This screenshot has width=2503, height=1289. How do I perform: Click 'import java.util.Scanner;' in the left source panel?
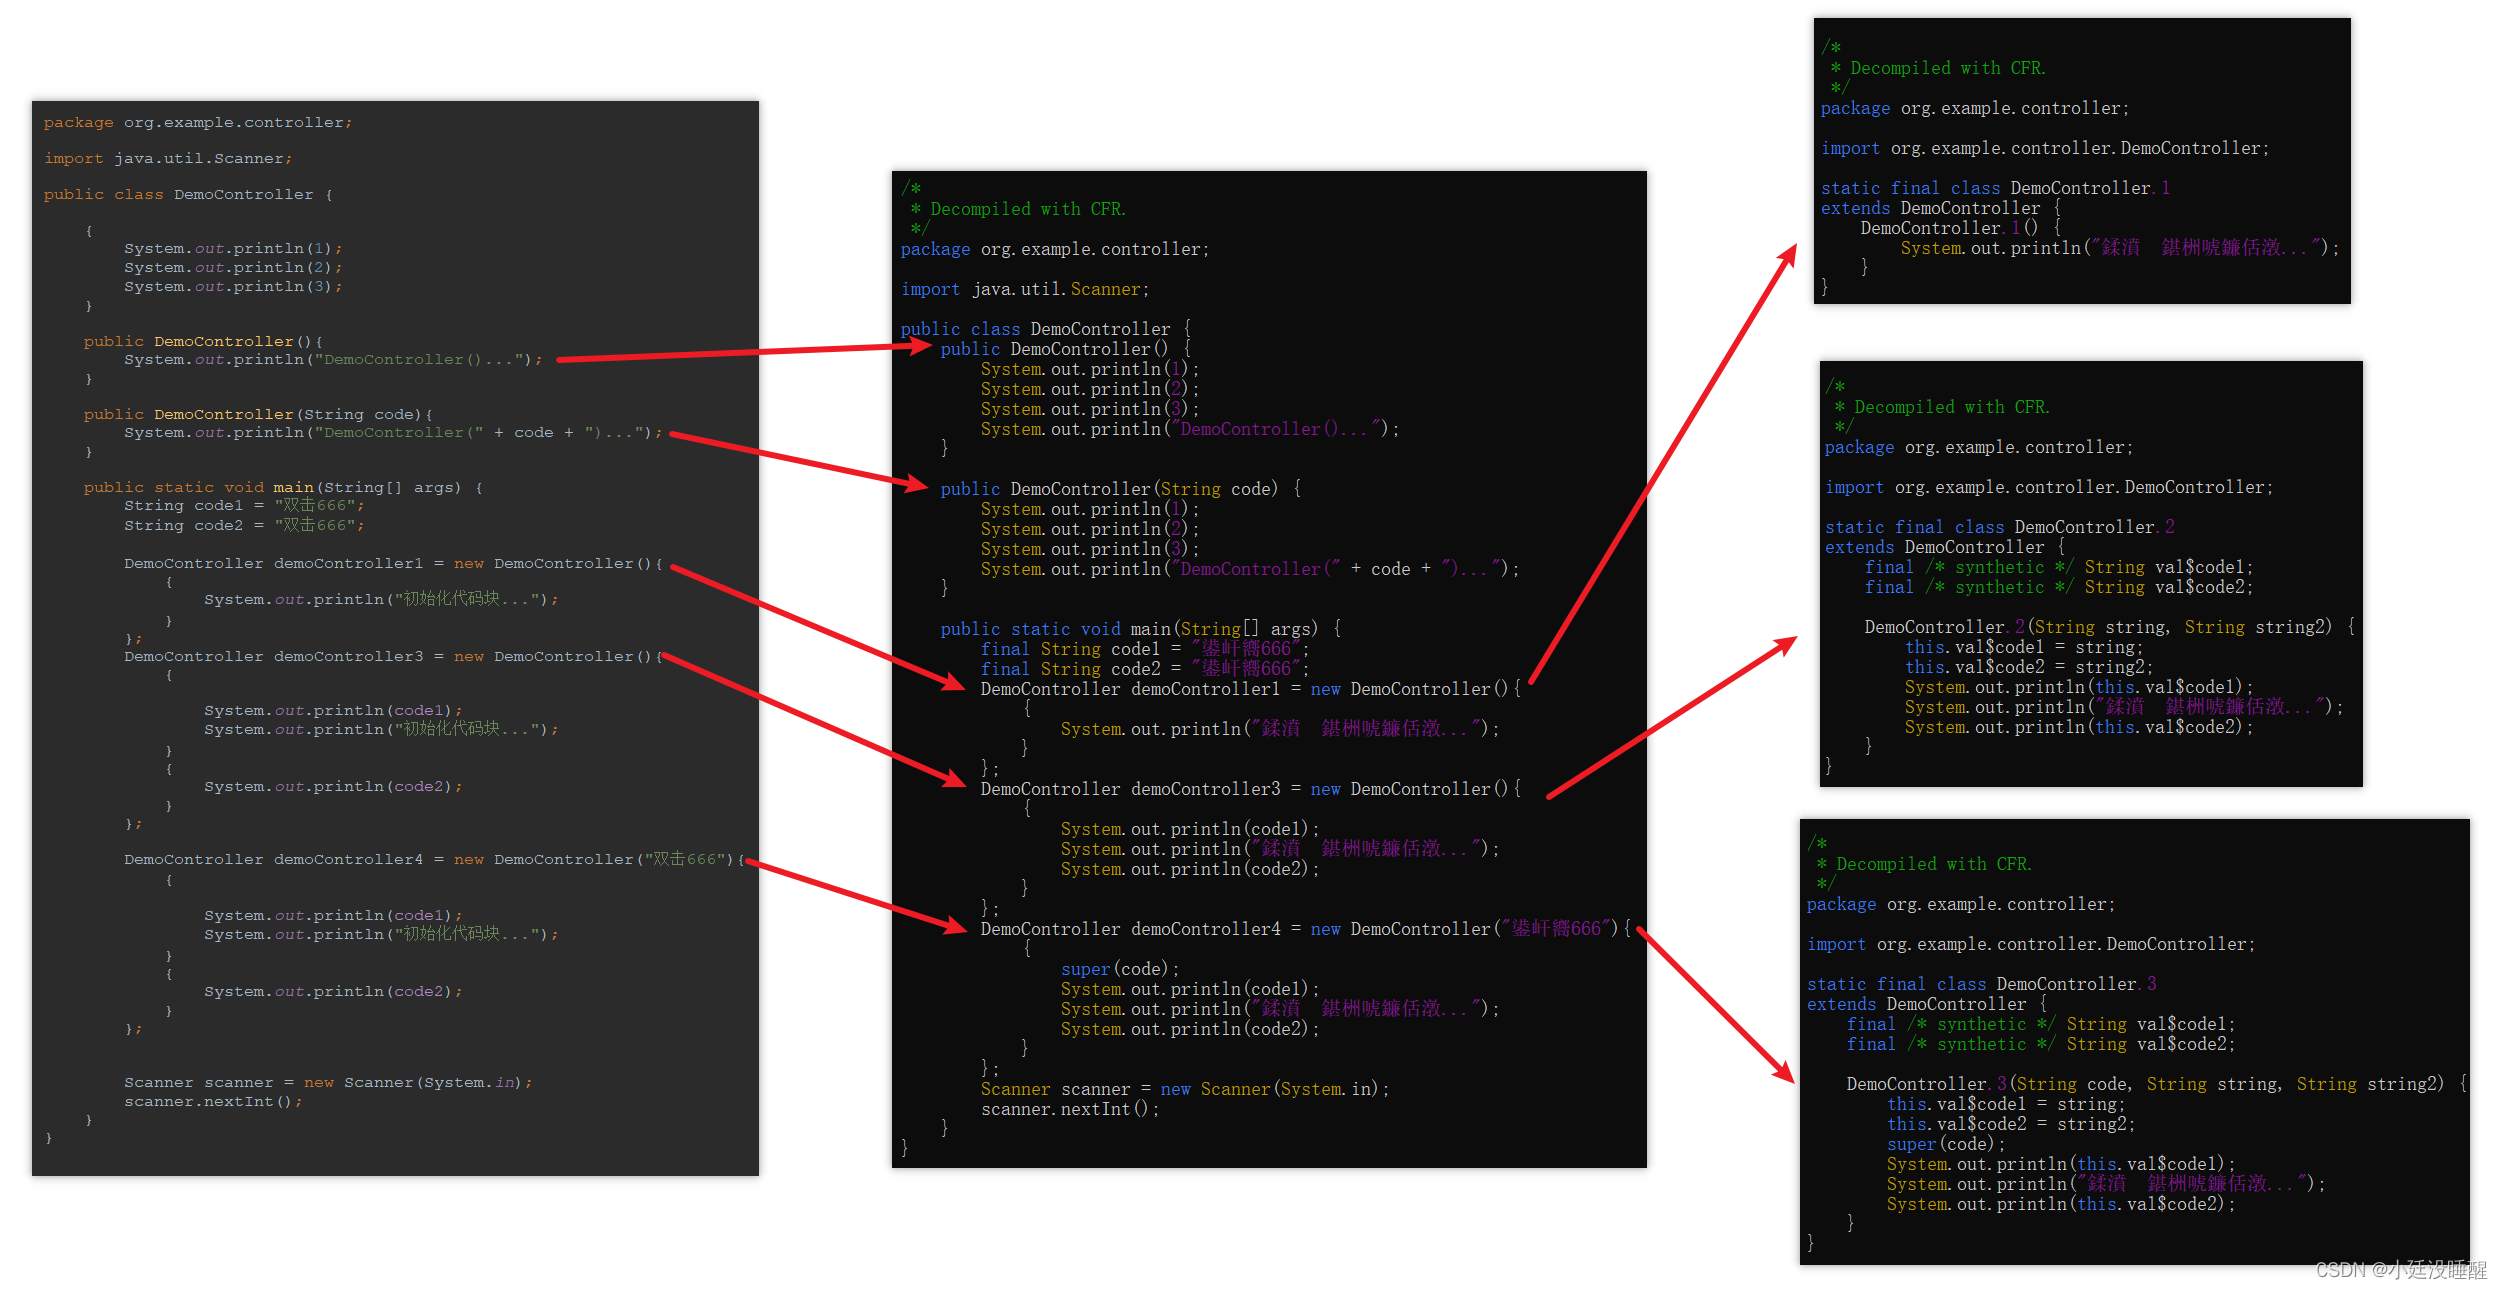[167, 159]
